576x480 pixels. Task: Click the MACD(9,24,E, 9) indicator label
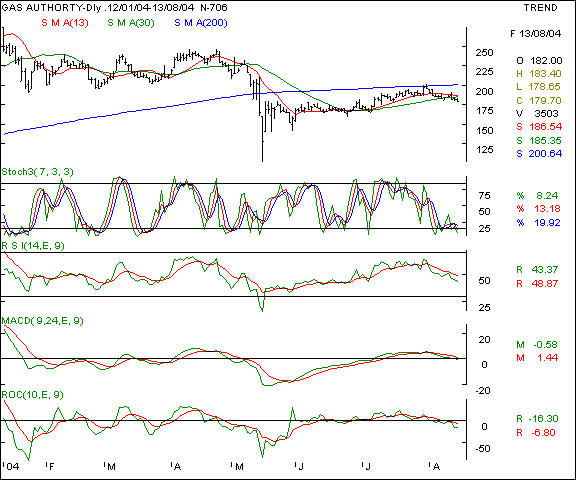click(43, 321)
